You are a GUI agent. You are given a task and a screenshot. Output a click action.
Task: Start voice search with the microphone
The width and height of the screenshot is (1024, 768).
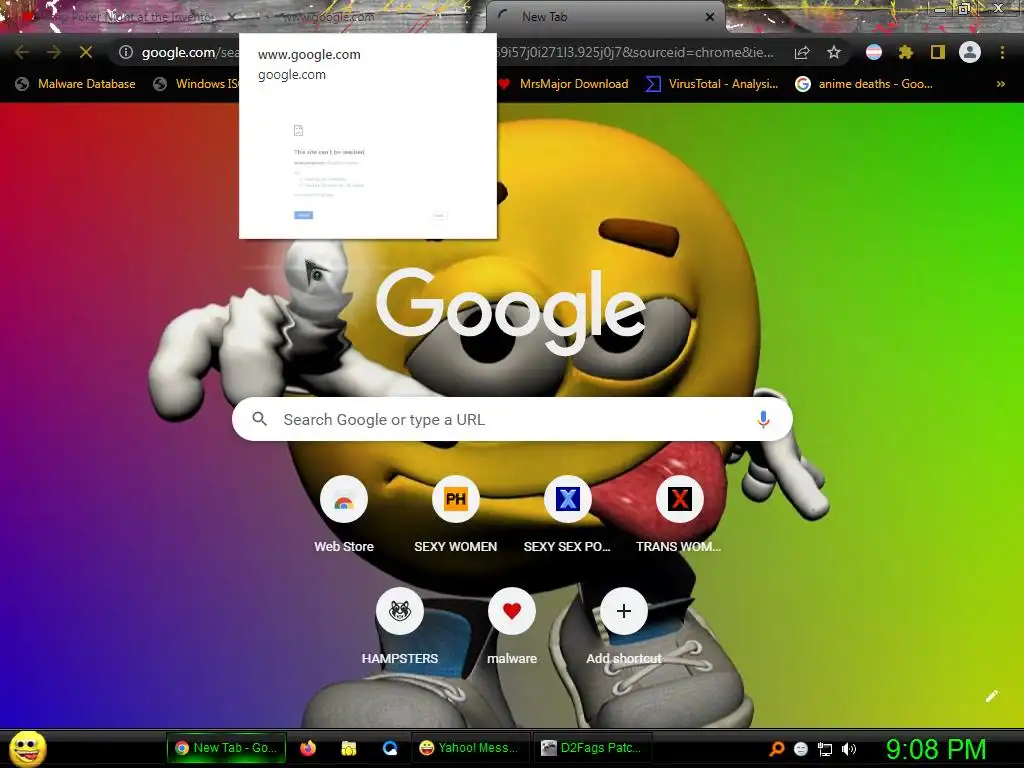(x=763, y=419)
